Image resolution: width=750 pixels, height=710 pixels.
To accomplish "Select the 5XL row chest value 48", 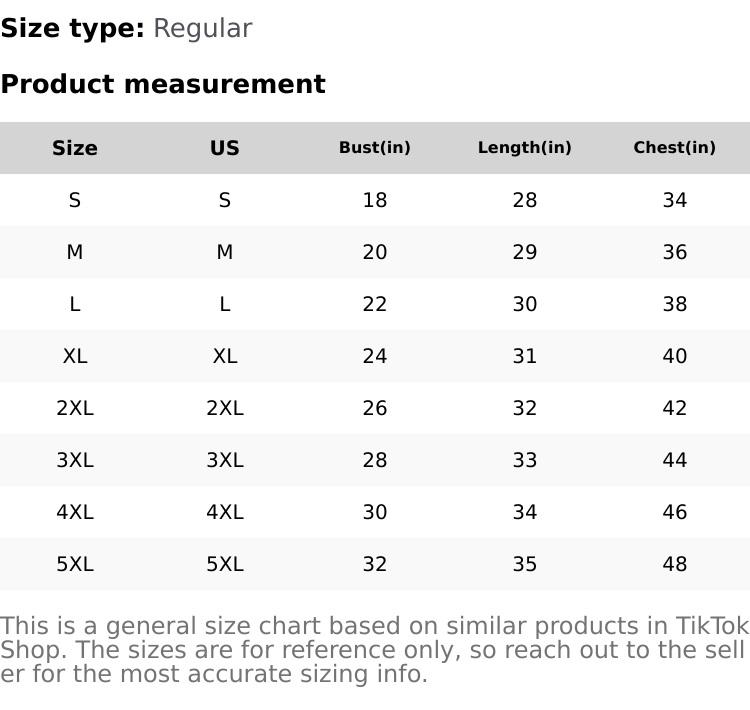I will (x=675, y=564).
